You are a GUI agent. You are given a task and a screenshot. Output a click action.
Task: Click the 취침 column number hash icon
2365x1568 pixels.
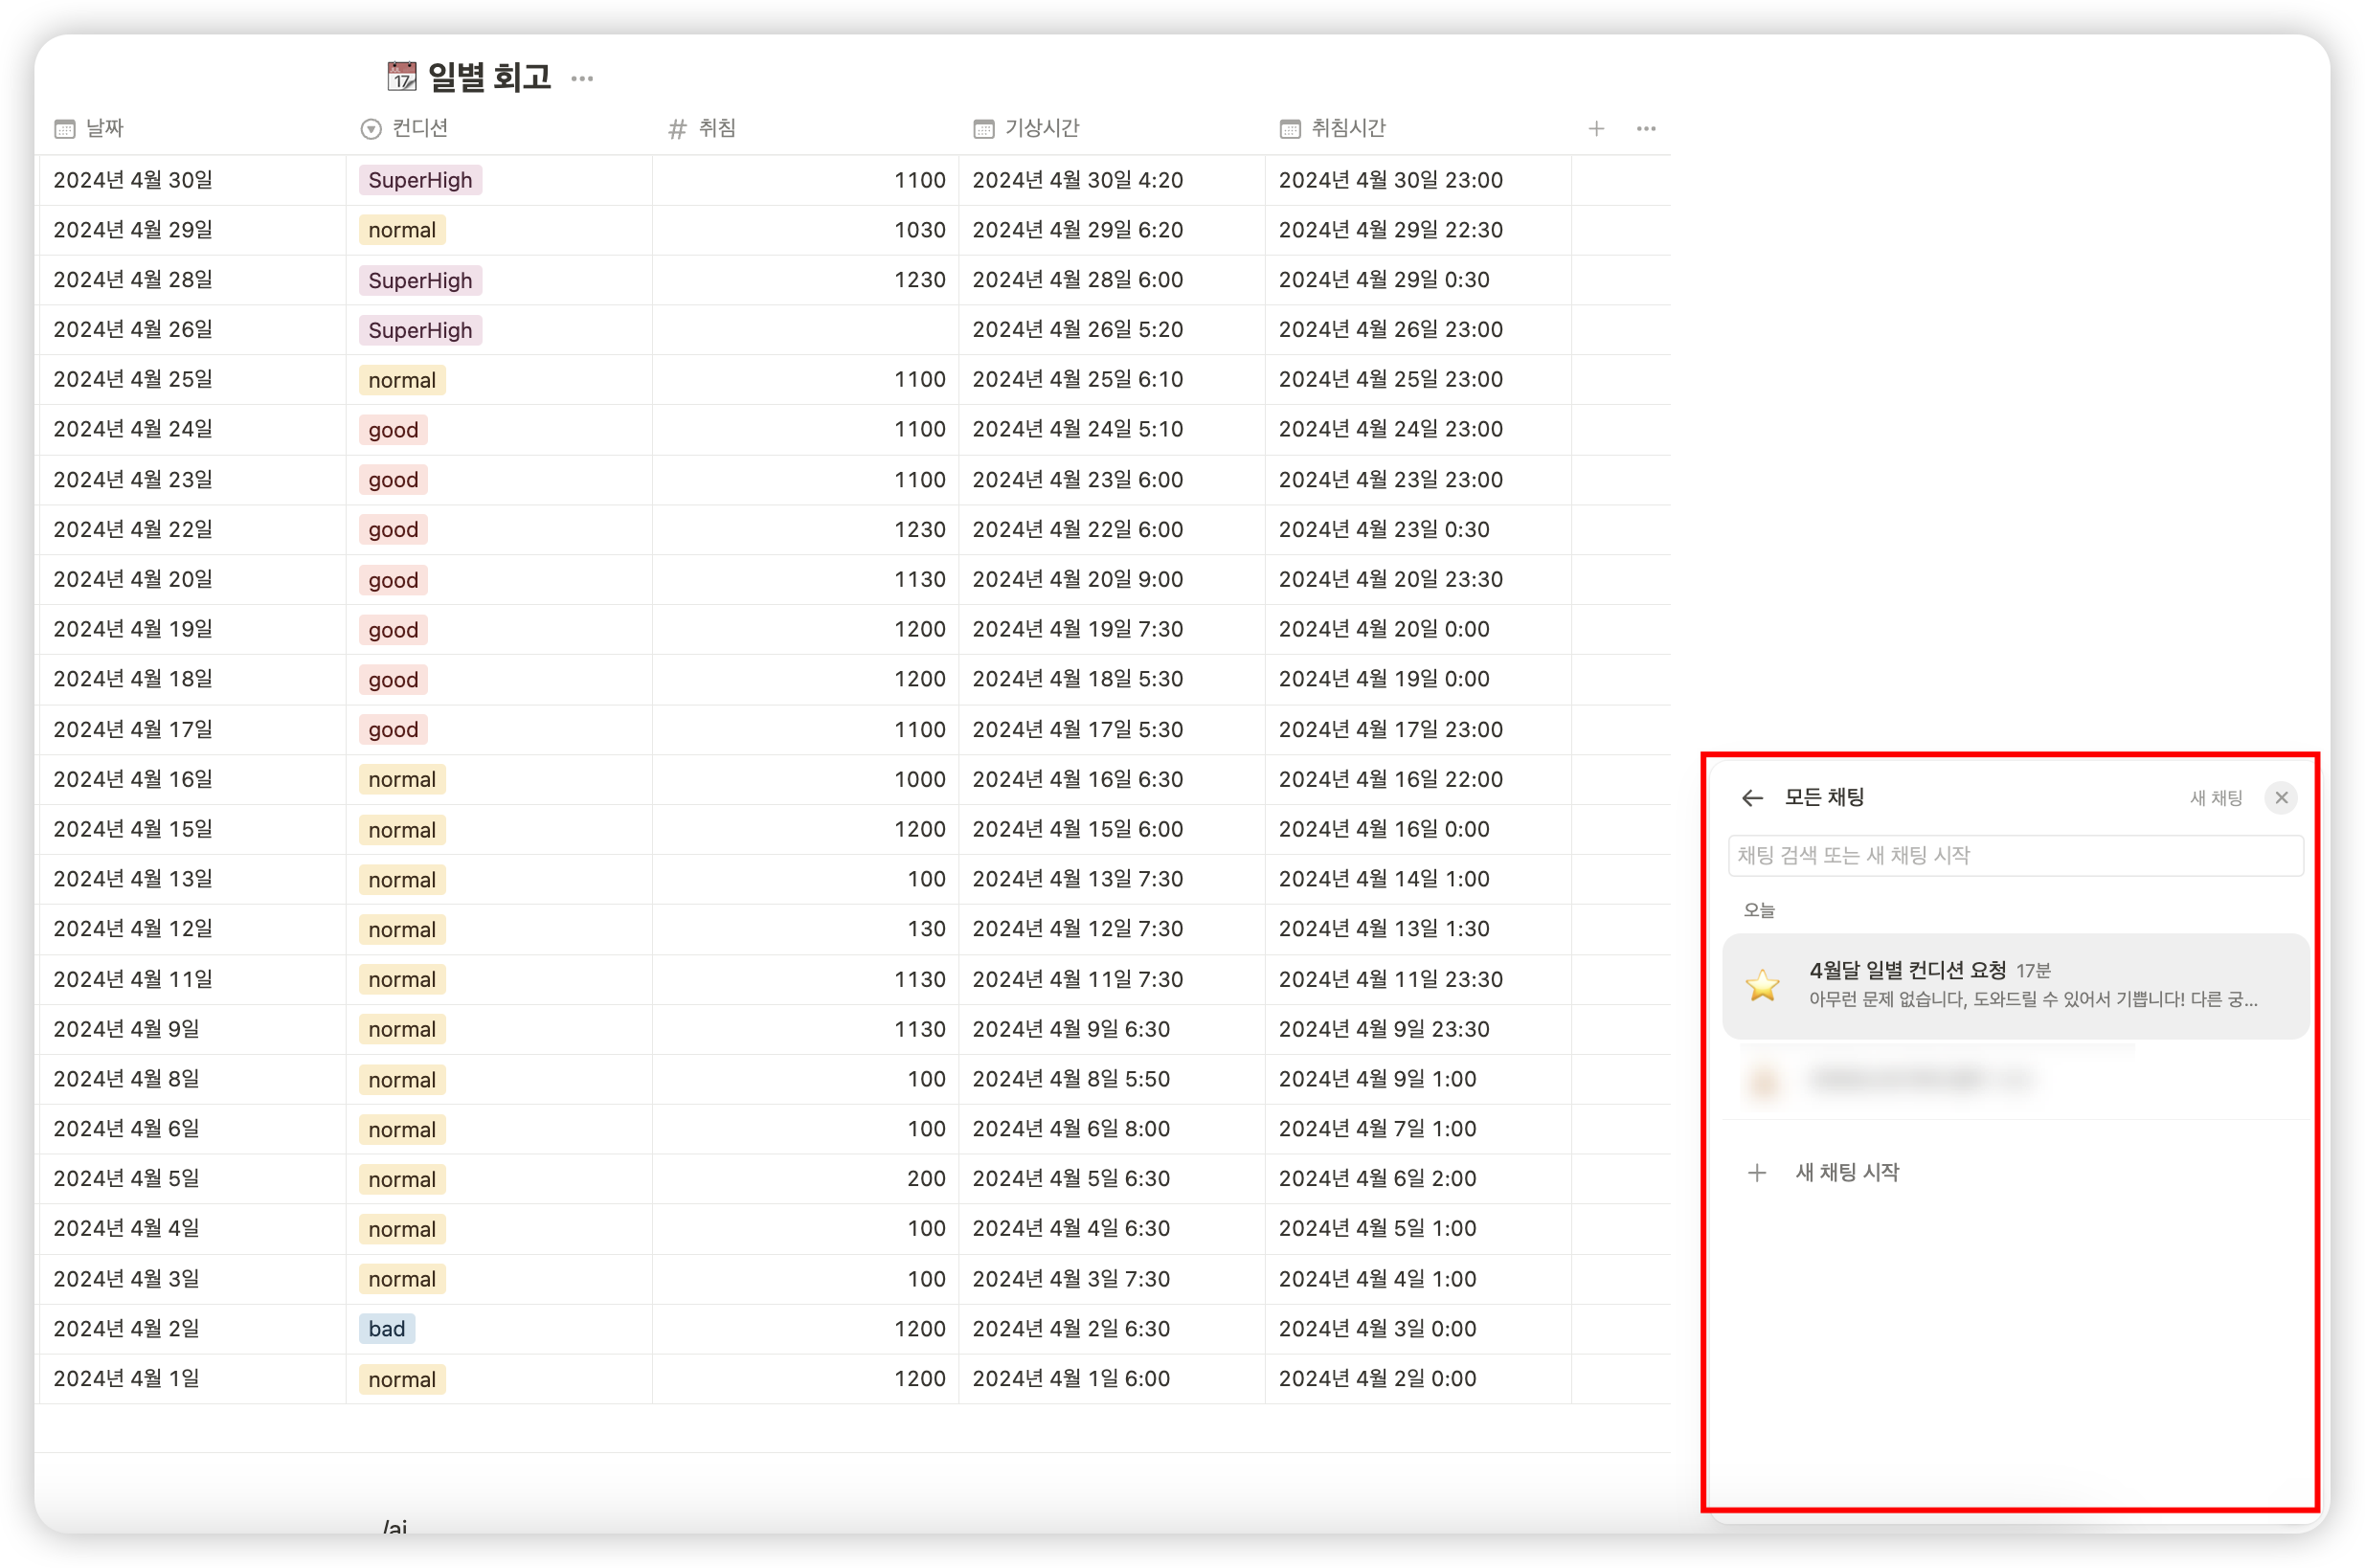(677, 129)
